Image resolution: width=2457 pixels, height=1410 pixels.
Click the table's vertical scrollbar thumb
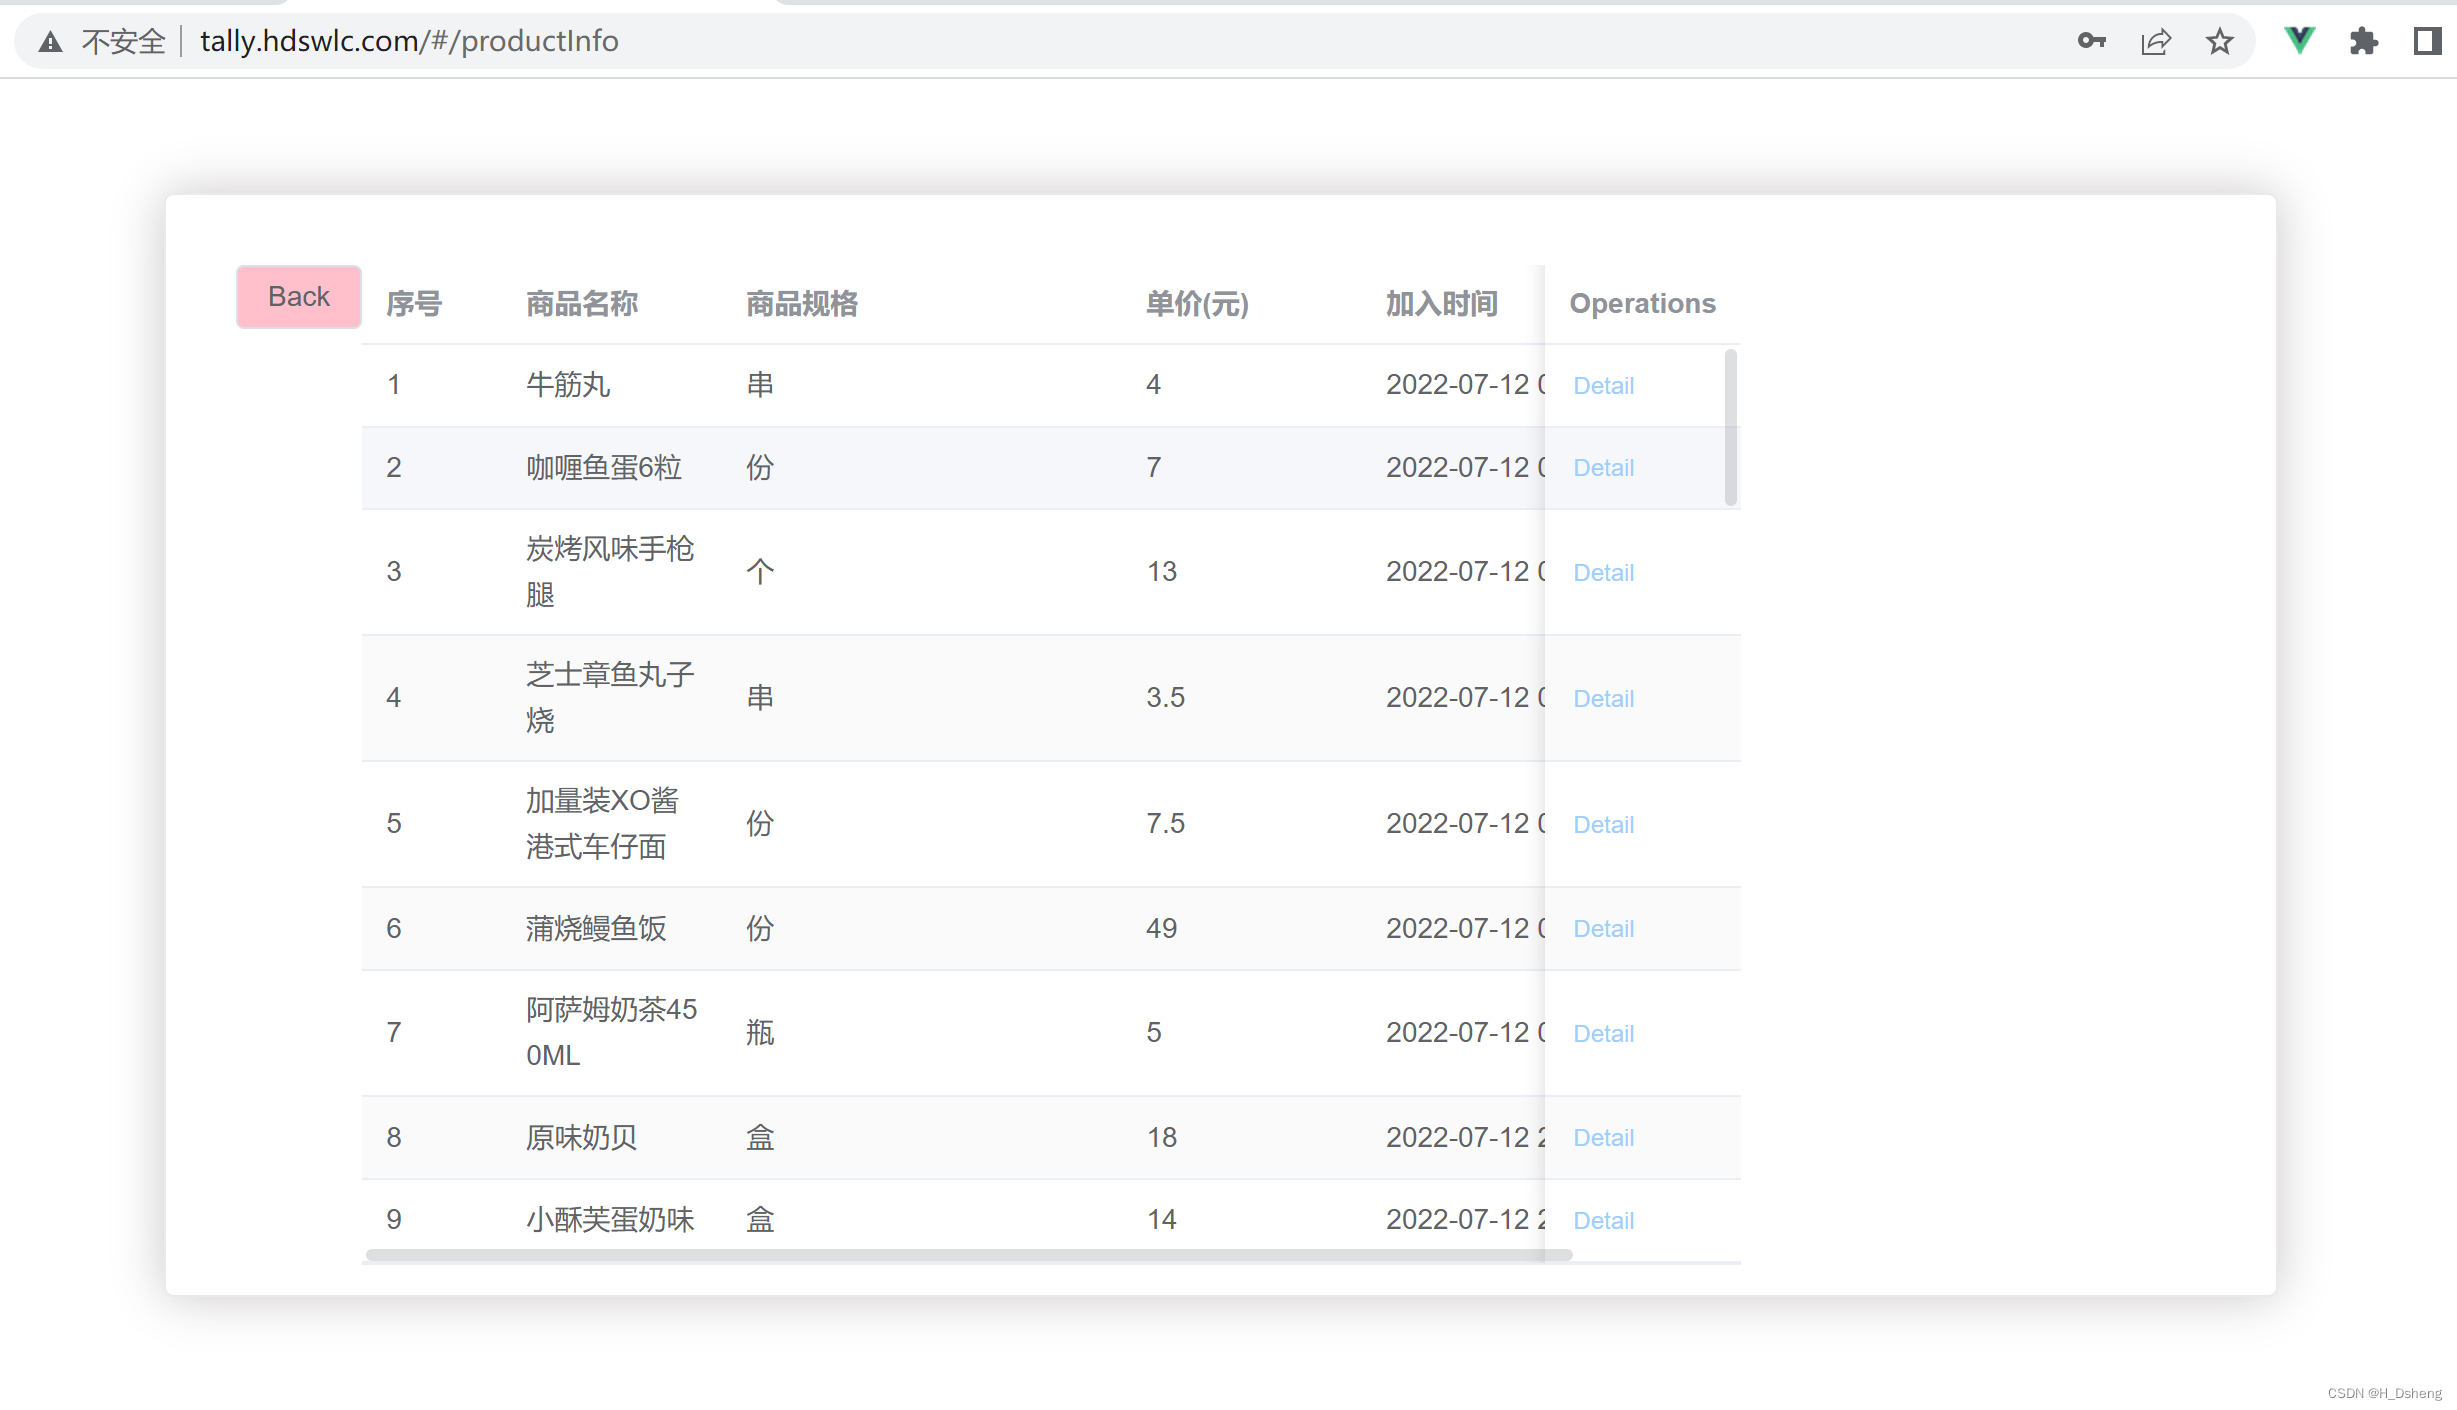click(1730, 428)
